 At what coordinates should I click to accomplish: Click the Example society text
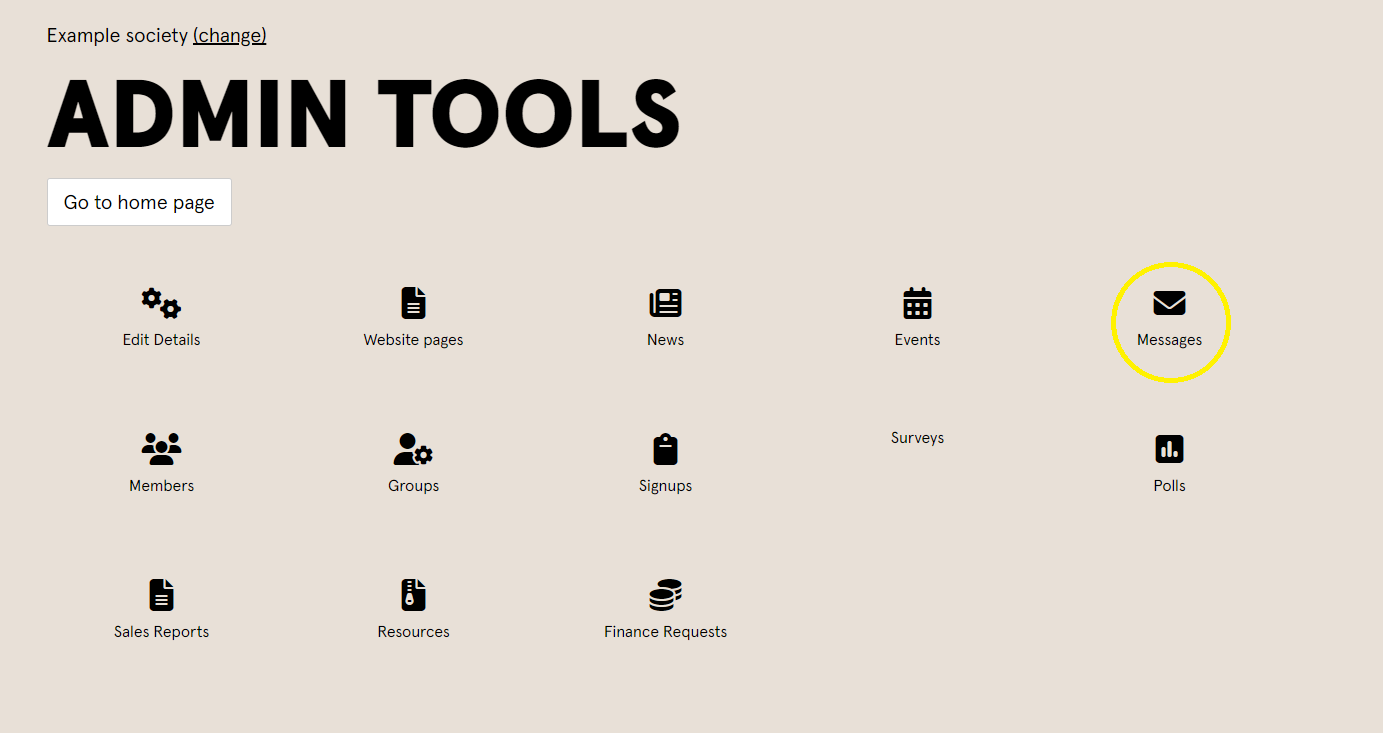point(117,36)
